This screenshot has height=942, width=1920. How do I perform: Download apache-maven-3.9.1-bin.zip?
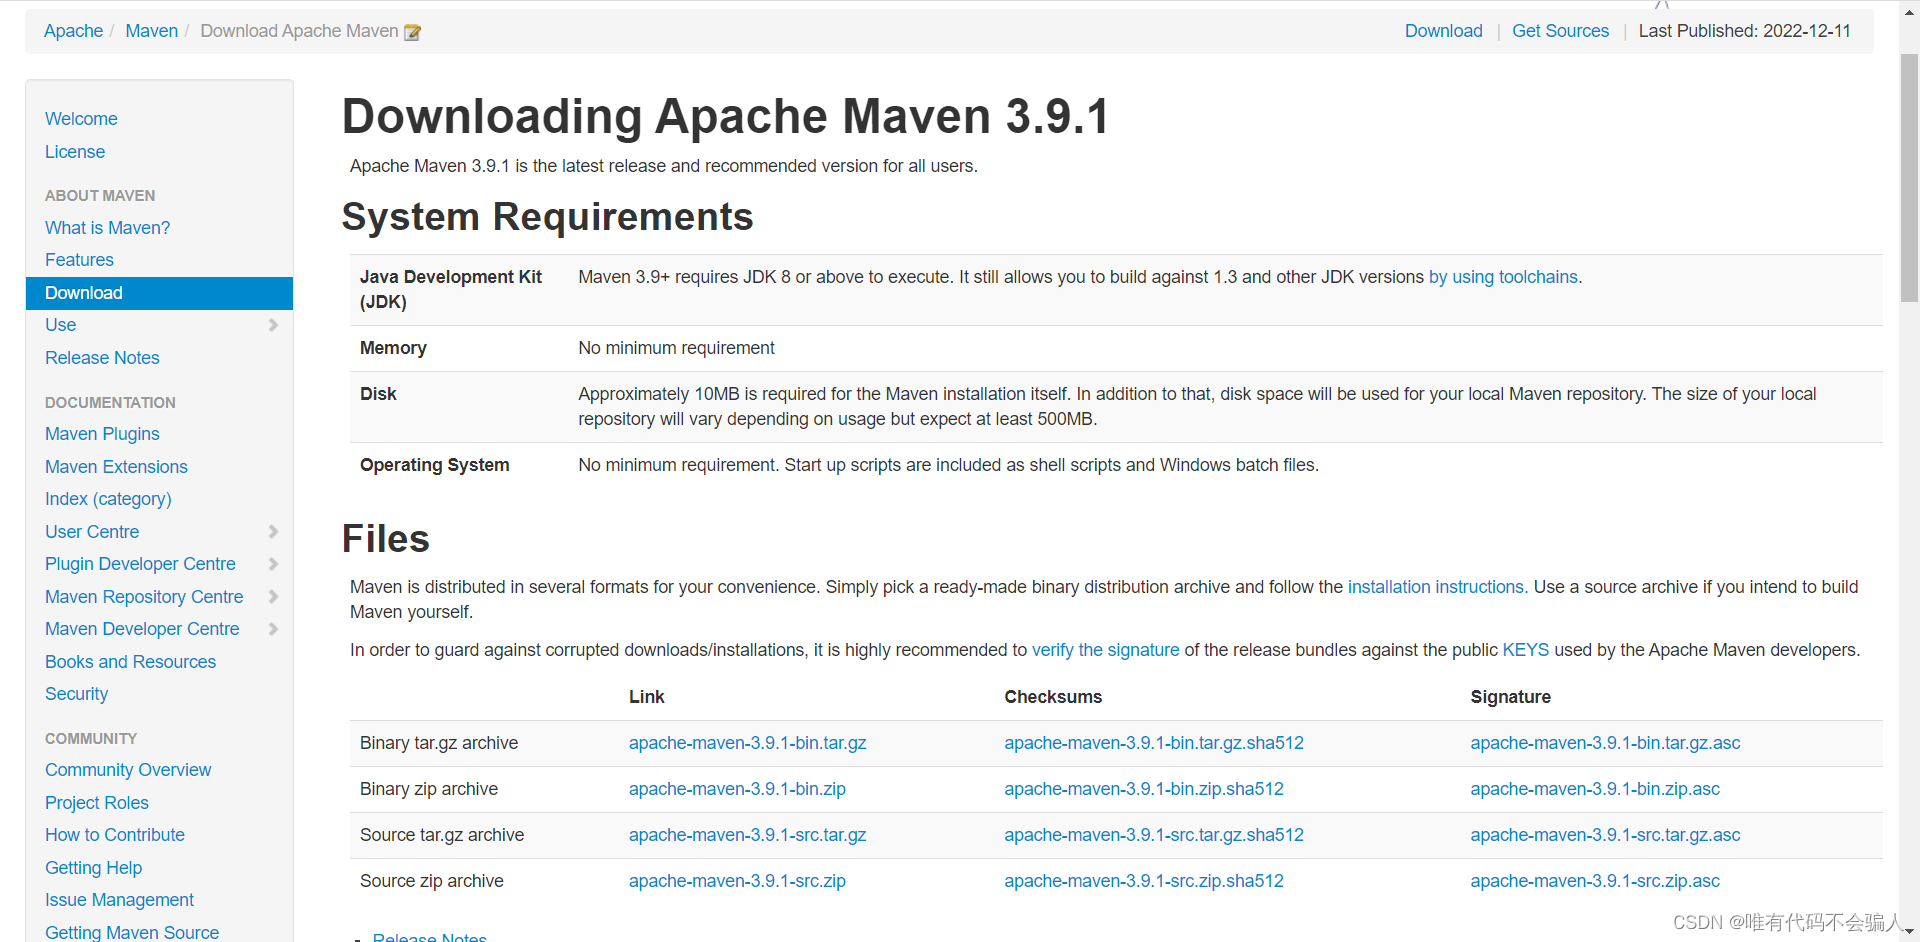(737, 789)
